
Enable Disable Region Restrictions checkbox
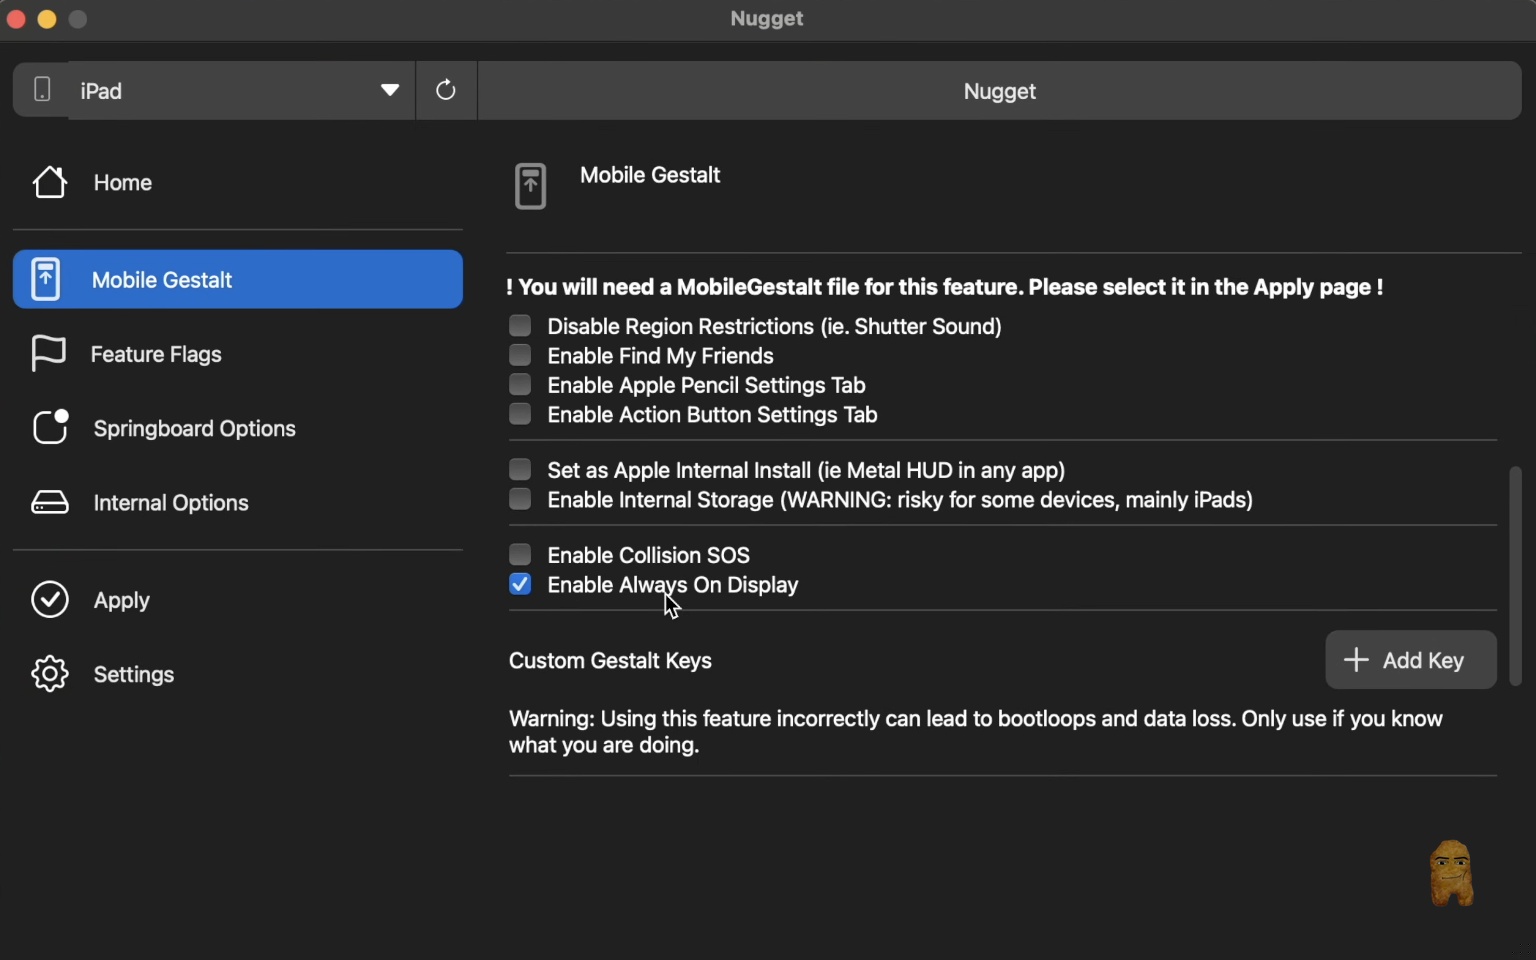pyautogui.click(x=520, y=325)
